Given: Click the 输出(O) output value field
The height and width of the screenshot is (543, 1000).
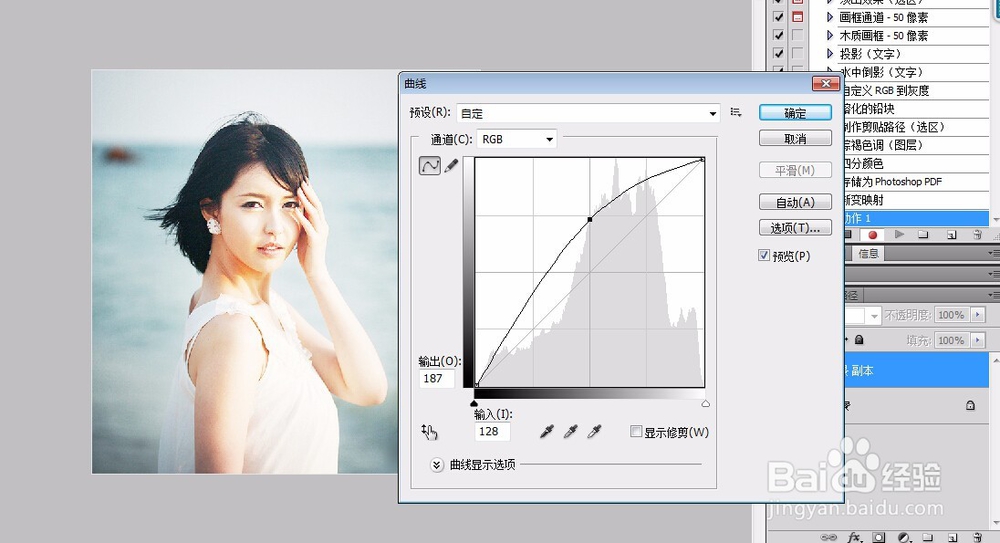Looking at the screenshot, I should click(437, 378).
